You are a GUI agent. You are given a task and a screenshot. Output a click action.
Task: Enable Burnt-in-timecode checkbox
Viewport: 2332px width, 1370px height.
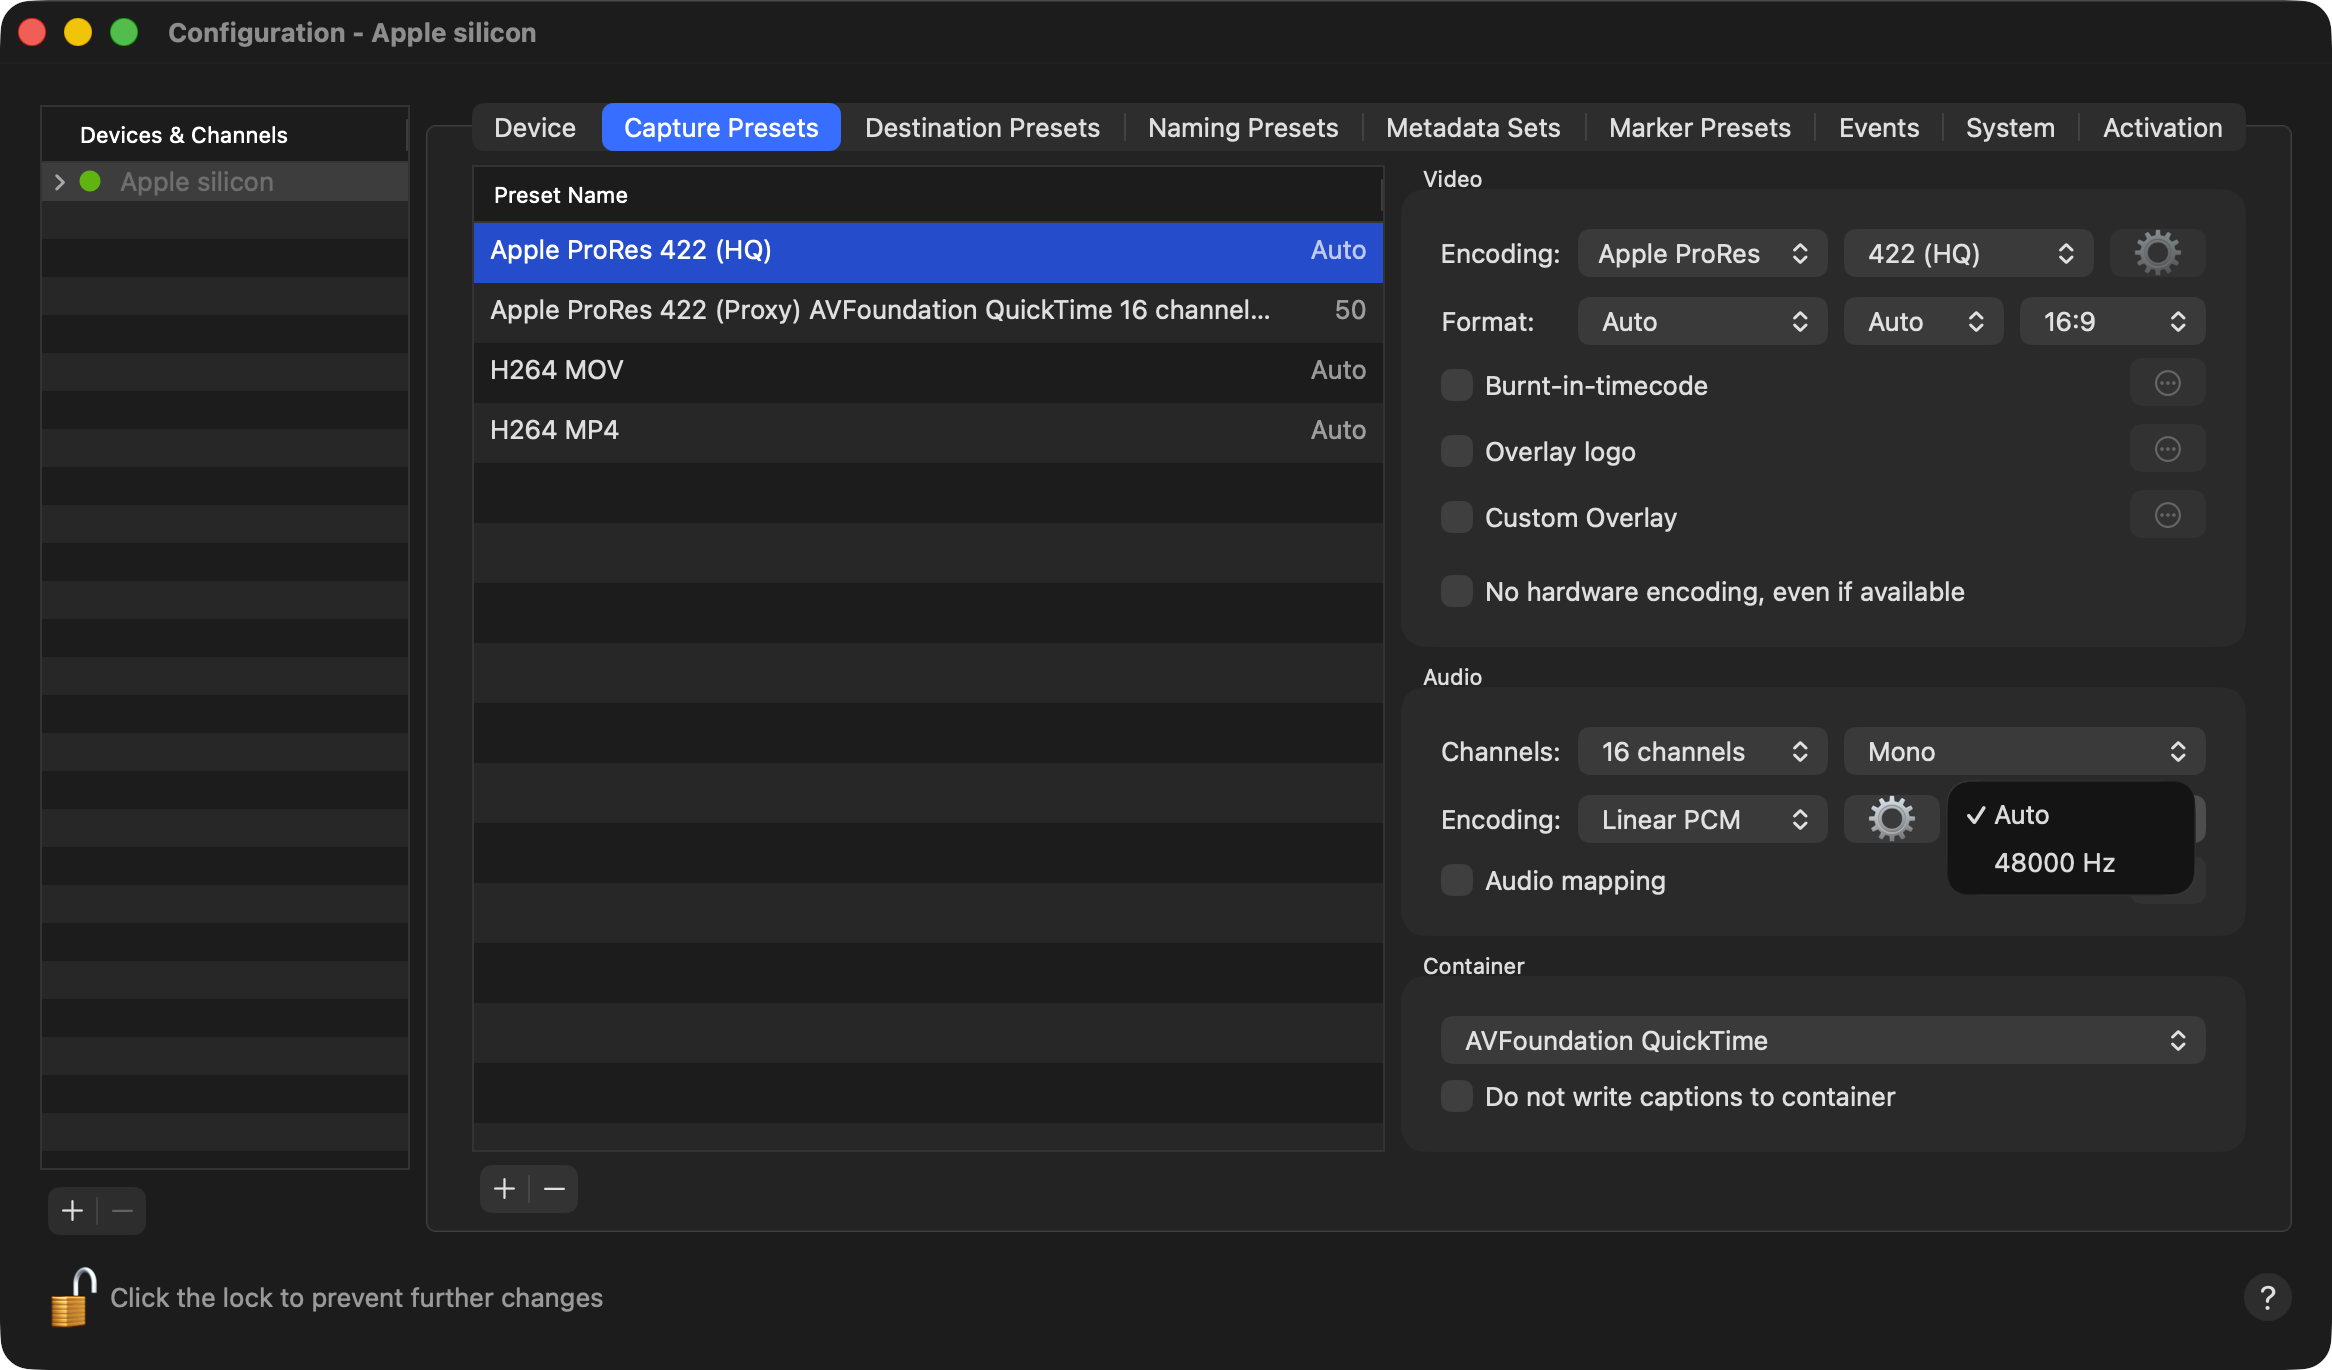click(x=1456, y=385)
